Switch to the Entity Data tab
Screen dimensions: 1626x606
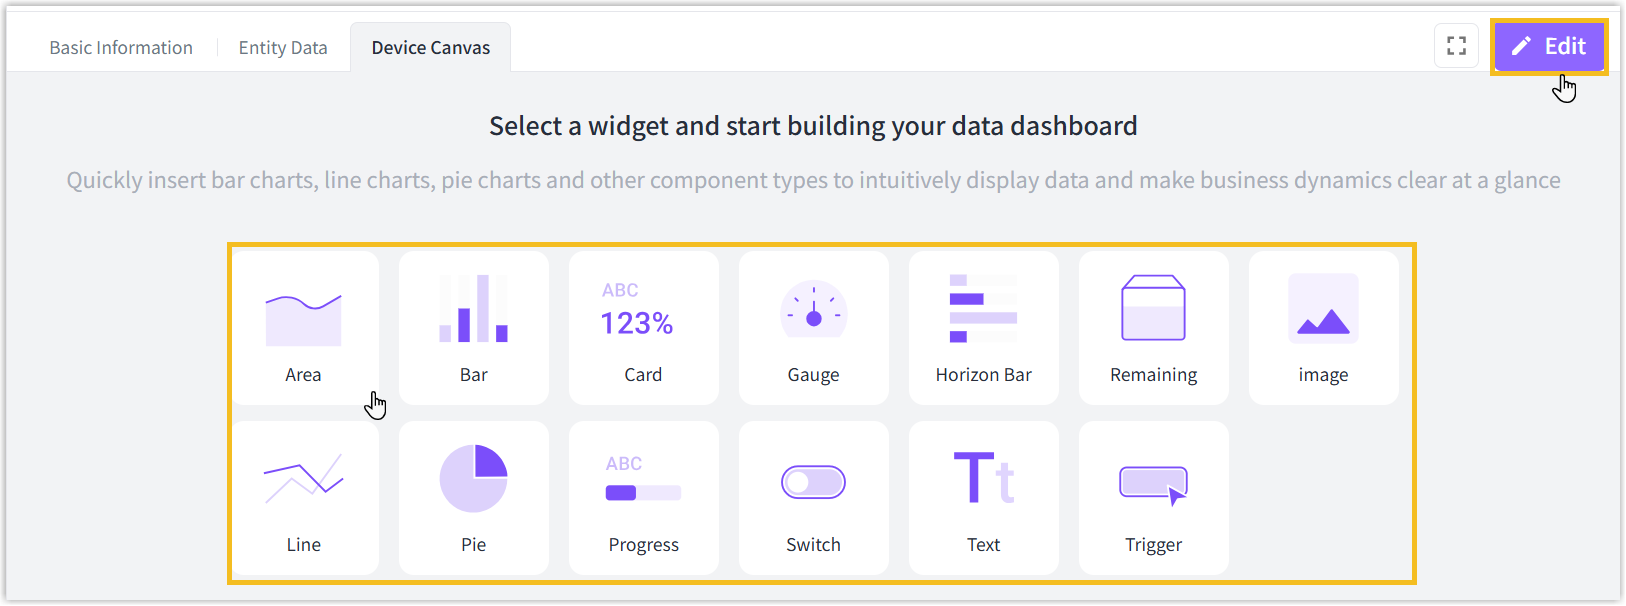pos(283,48)
